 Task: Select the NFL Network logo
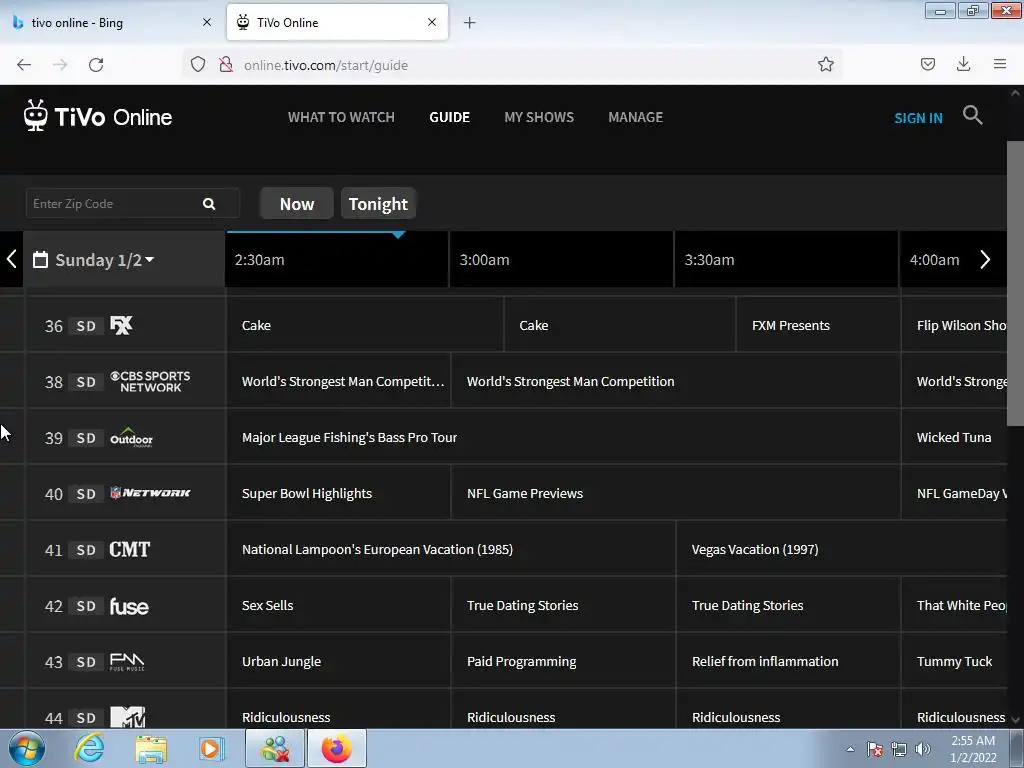tap(150, 493)
